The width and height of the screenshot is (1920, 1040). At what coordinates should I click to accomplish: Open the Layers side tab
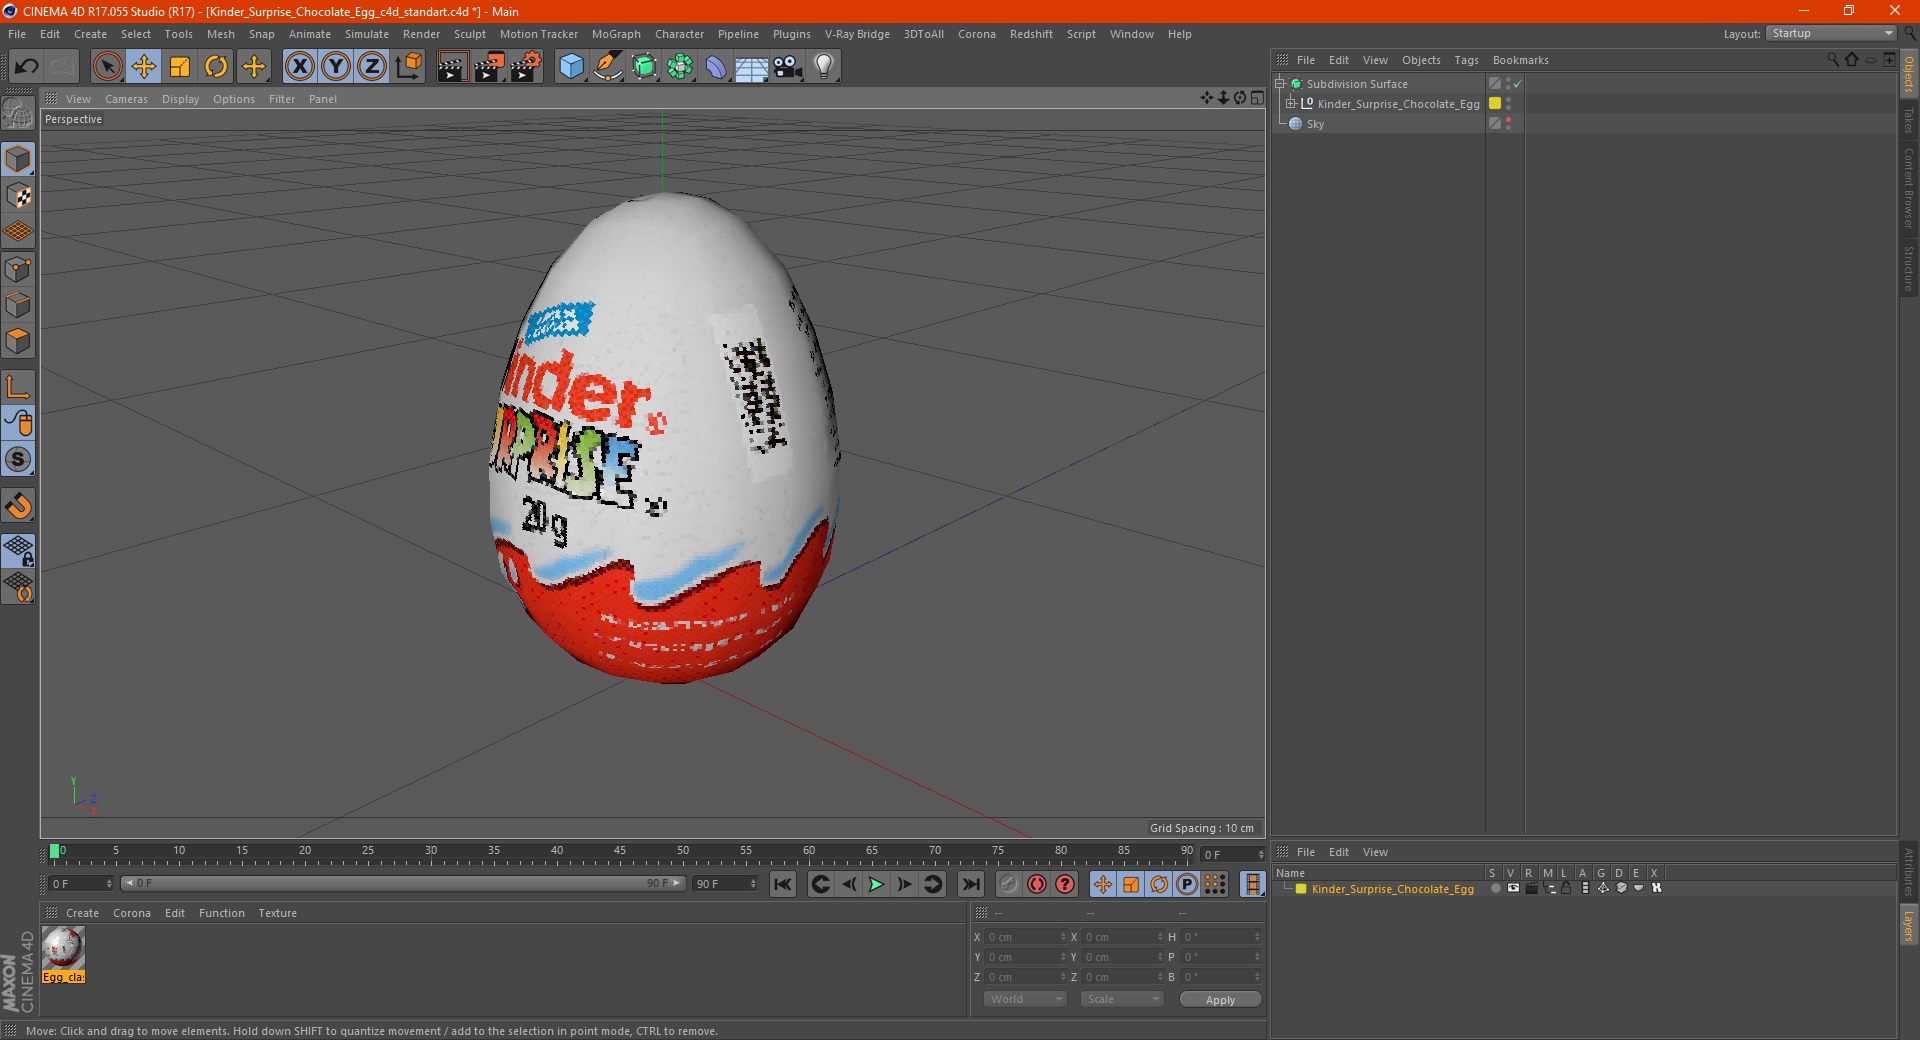[1909, 925]
